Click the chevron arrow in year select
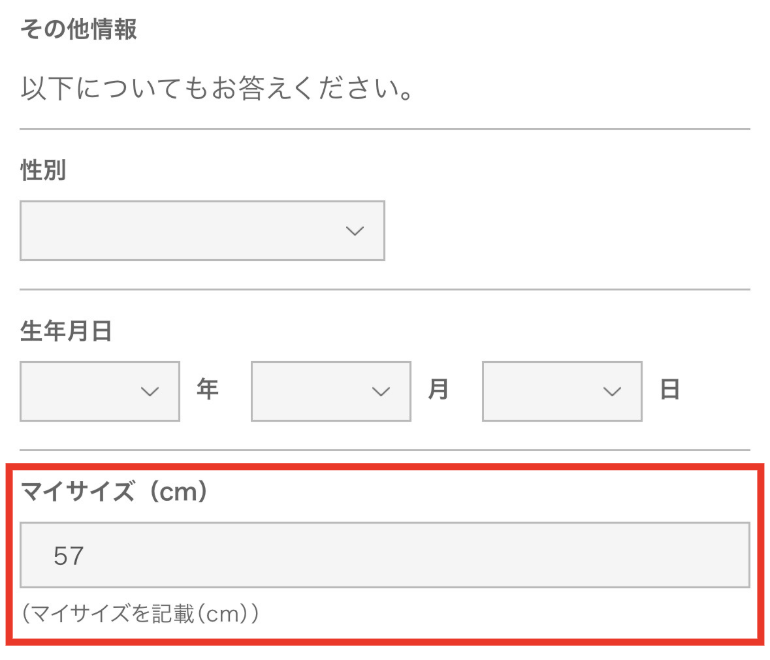The width and height of the screenshot is (770, 660). (x=150, y=391)
